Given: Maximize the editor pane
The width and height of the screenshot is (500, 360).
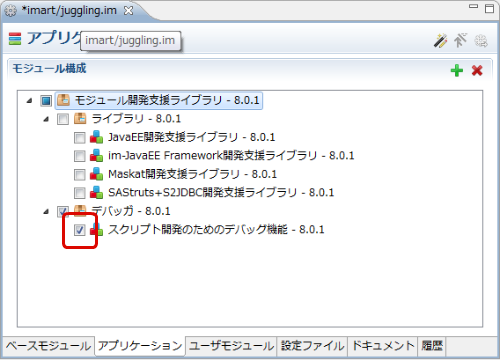Looking at the screenshot, I should pos(489,8).
